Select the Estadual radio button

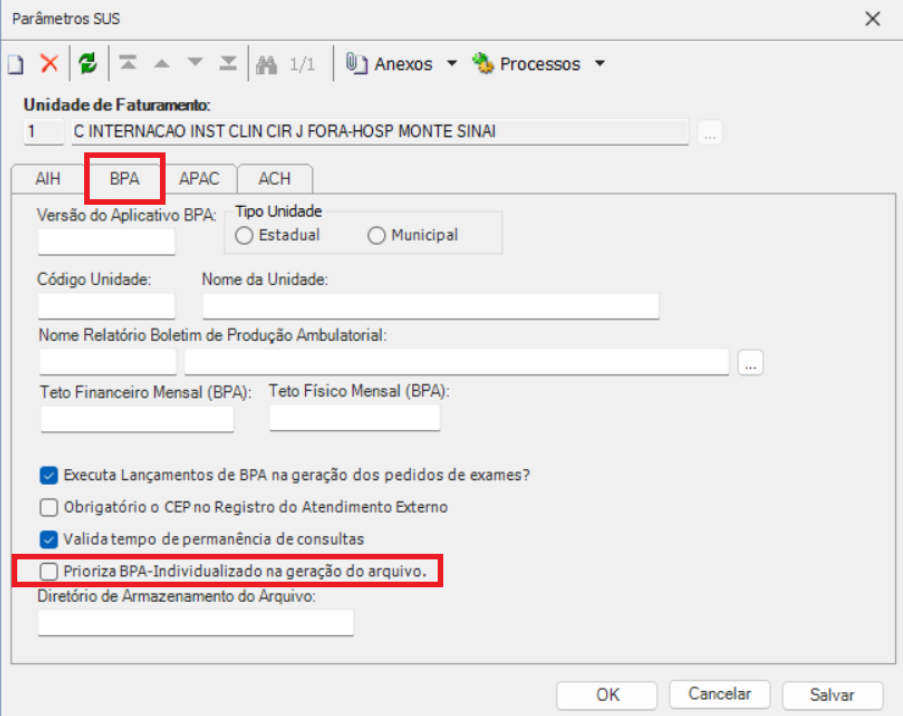pyautogui.click(x=242, y=235)
